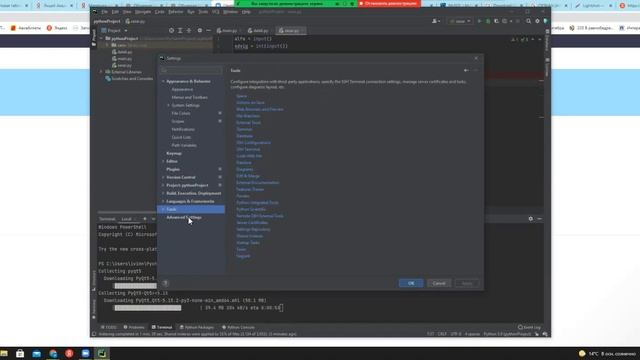The width and height of the screenshot is (640, 360).
Task: Hide the Terminal tool window
Action: coord(540,219)
